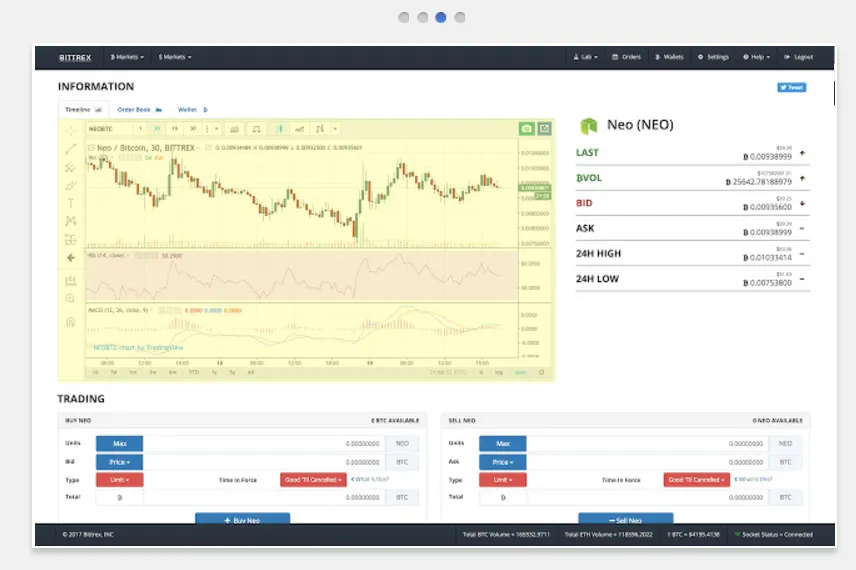This screenshot has width=856, height=570.
Task: Switch to the Timeline tab
Action: pos(83,110)
